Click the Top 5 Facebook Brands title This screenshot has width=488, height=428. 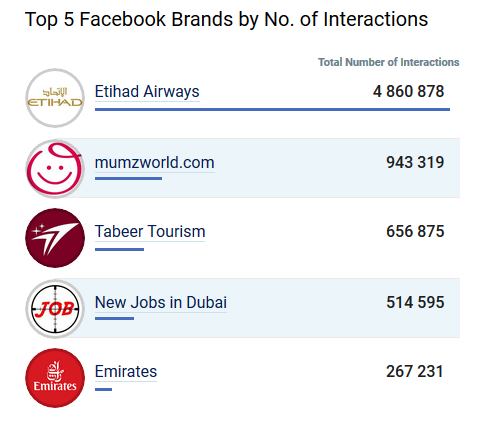[x=226, y=19]
